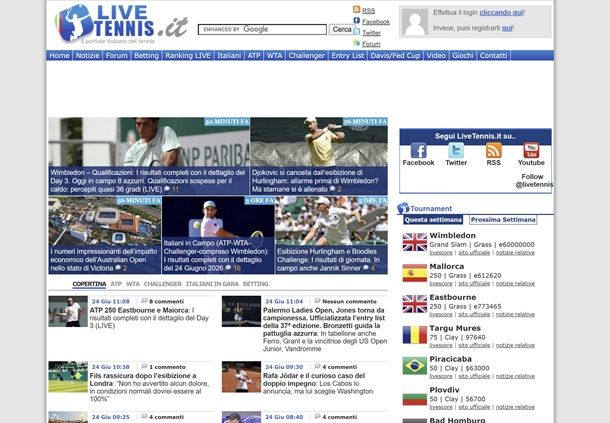
Task: Open Palermo Ladies Open article headline
Action: (324, 321)
